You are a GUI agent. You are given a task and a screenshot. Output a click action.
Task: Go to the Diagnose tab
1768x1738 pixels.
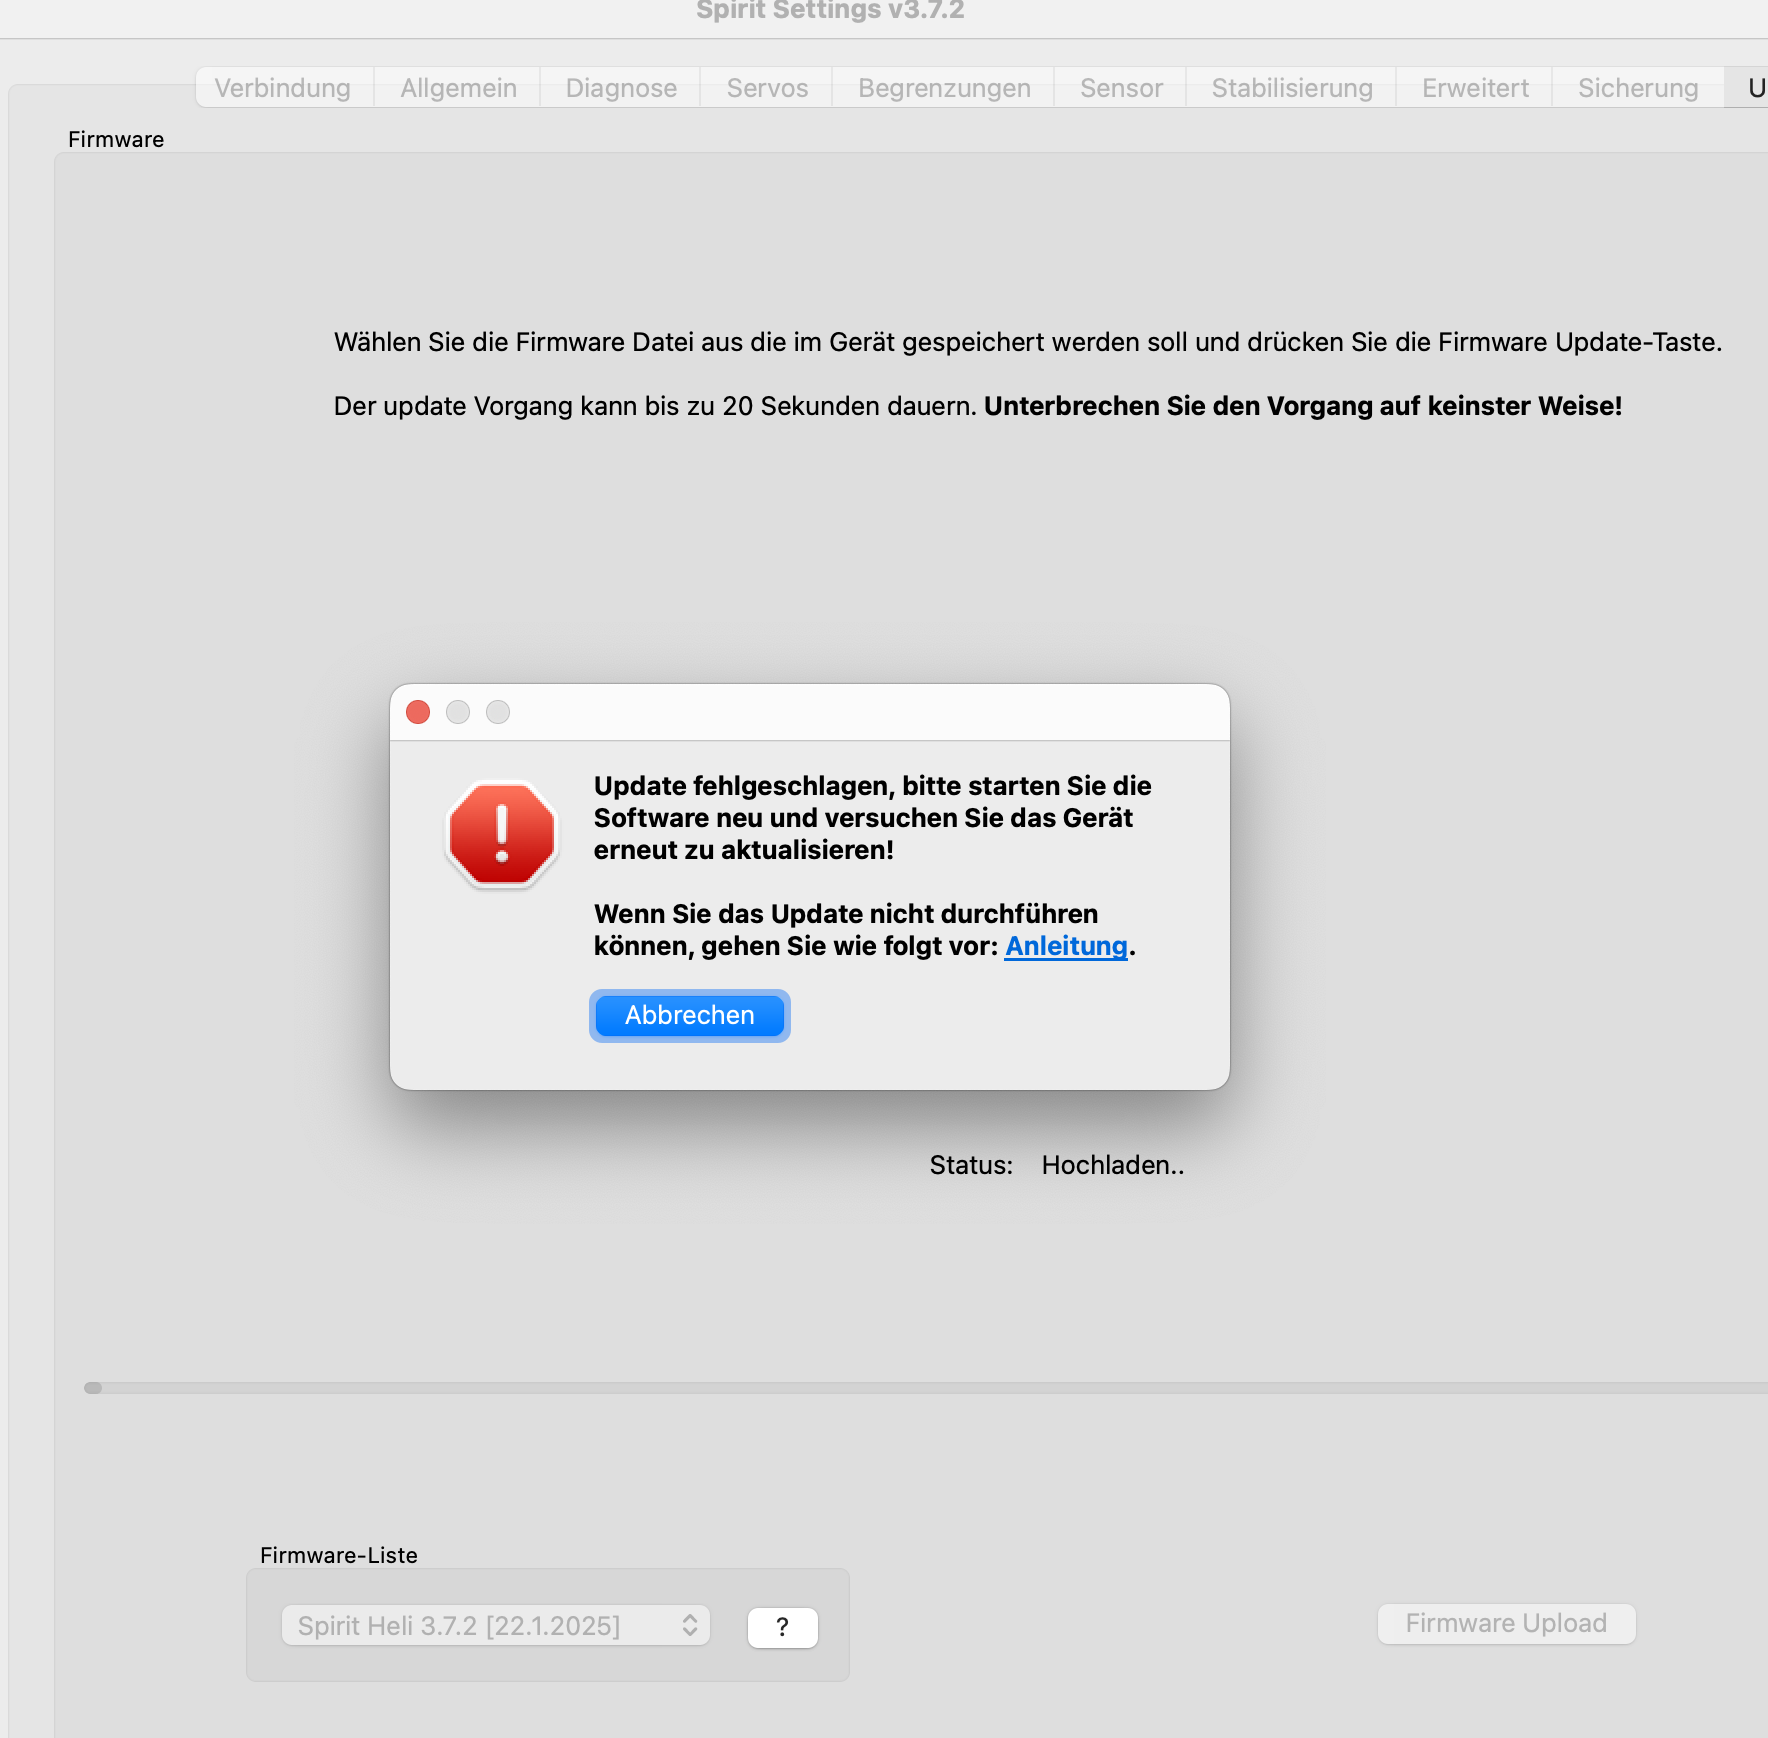pyautogui.click(x=621, y=88)
